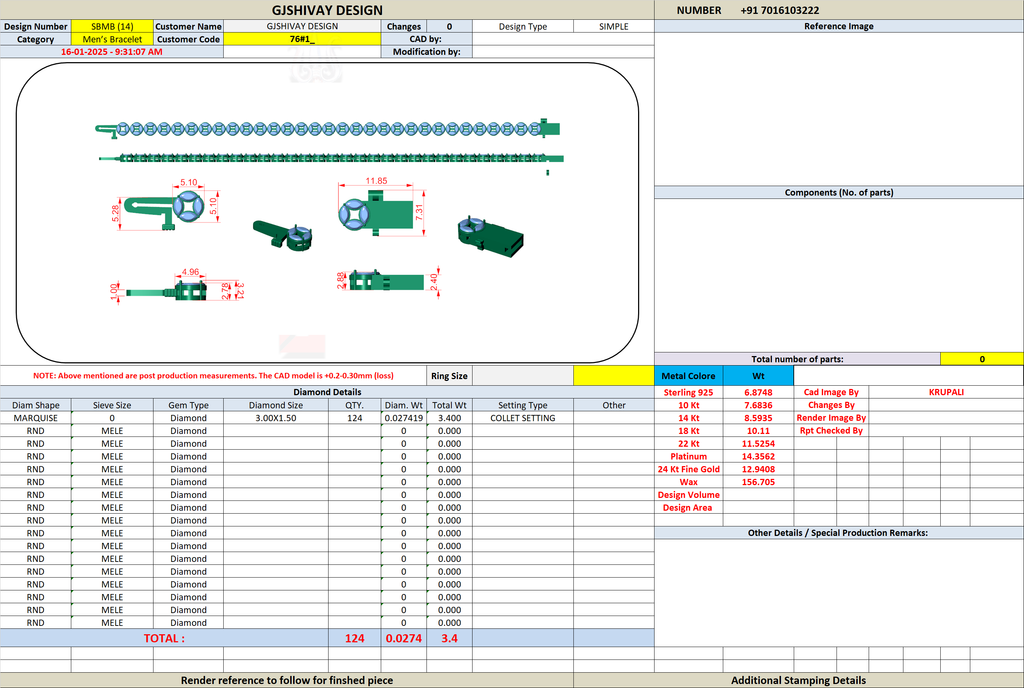The height and width of the screenshot is (688, 1024).
Task: Click the 24 Kt Fine Gold weight 12.9408
Action: (758, 469)
